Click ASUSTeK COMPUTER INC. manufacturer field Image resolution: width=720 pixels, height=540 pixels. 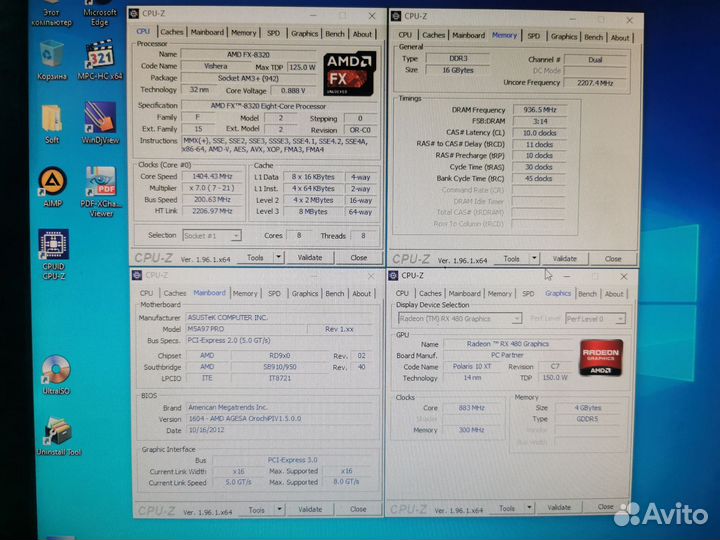(x=280, y=318)
